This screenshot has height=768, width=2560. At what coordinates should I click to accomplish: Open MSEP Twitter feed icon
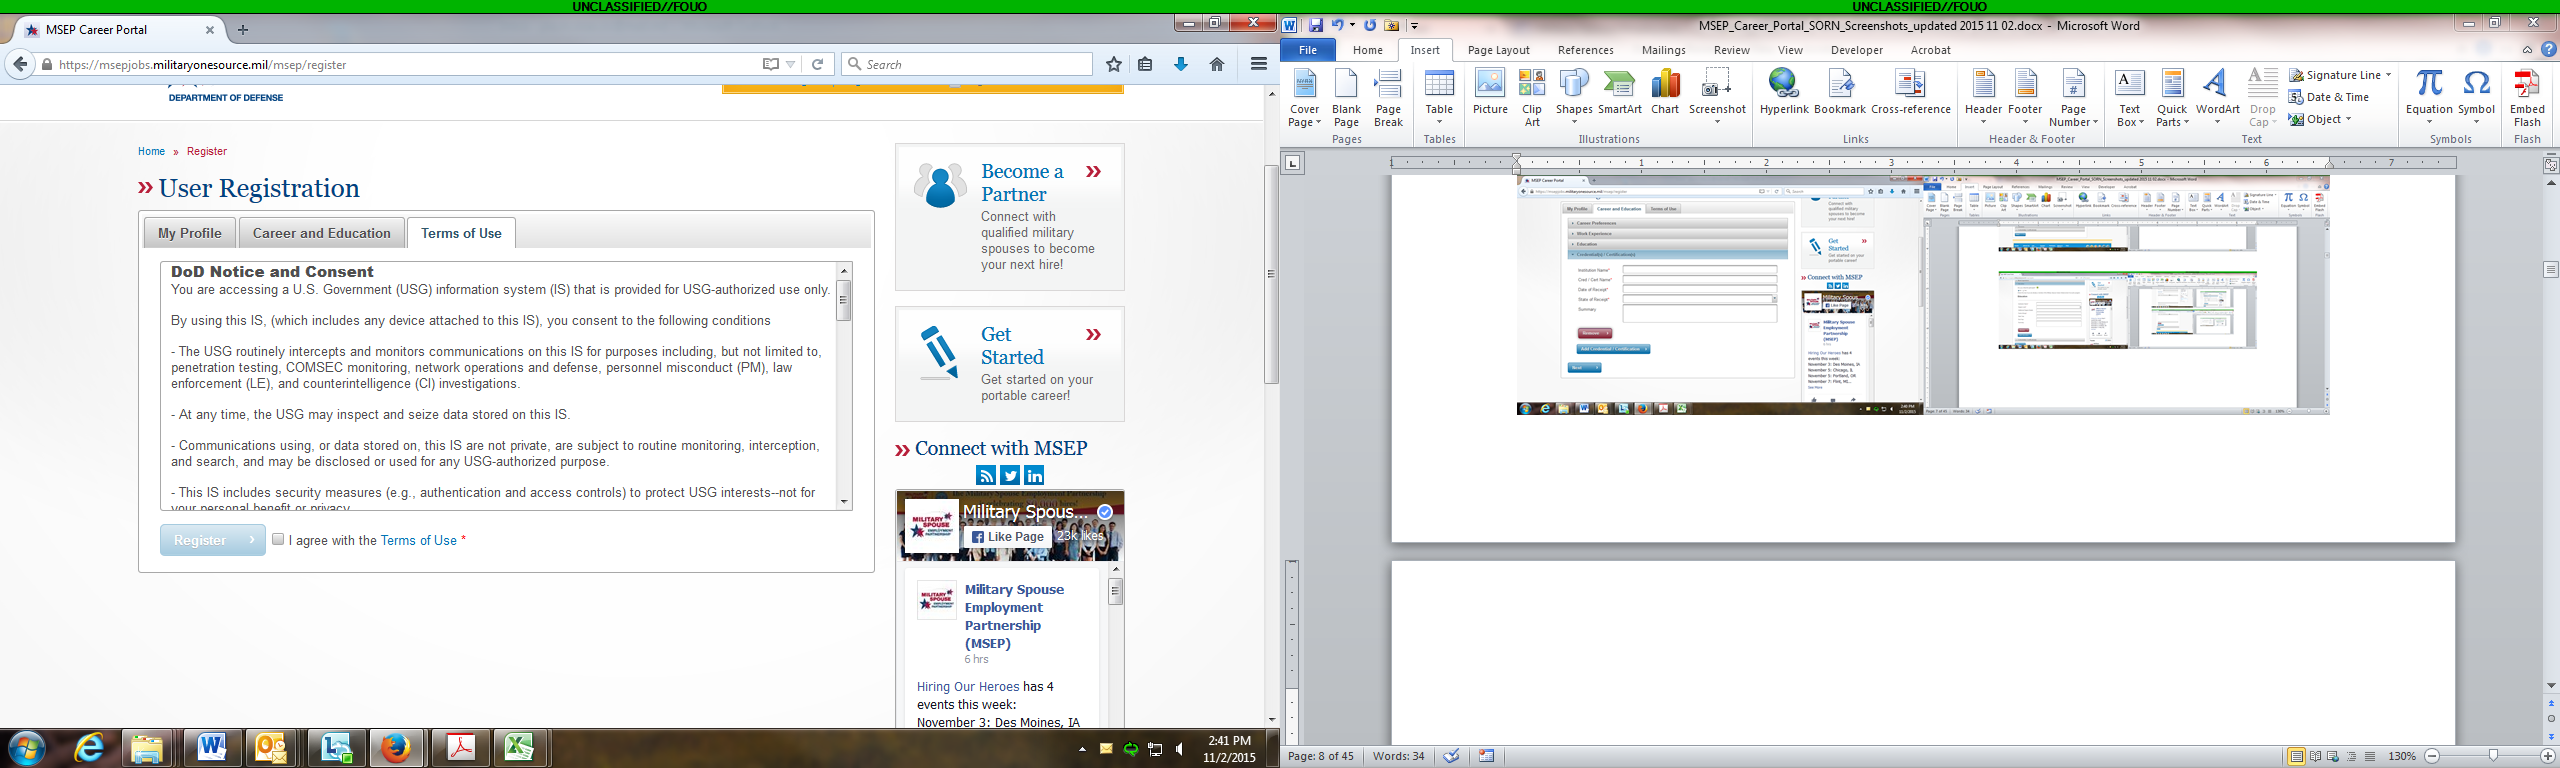click(1010, 476)
